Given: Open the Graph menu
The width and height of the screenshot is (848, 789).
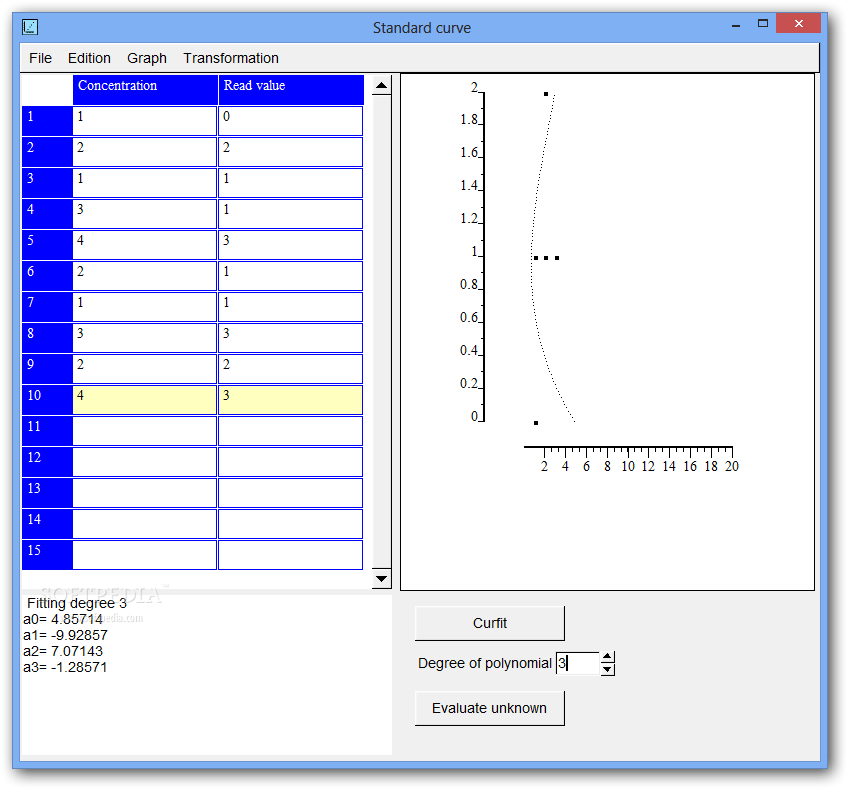Looking at the screenshot, I should click(147, 58).
